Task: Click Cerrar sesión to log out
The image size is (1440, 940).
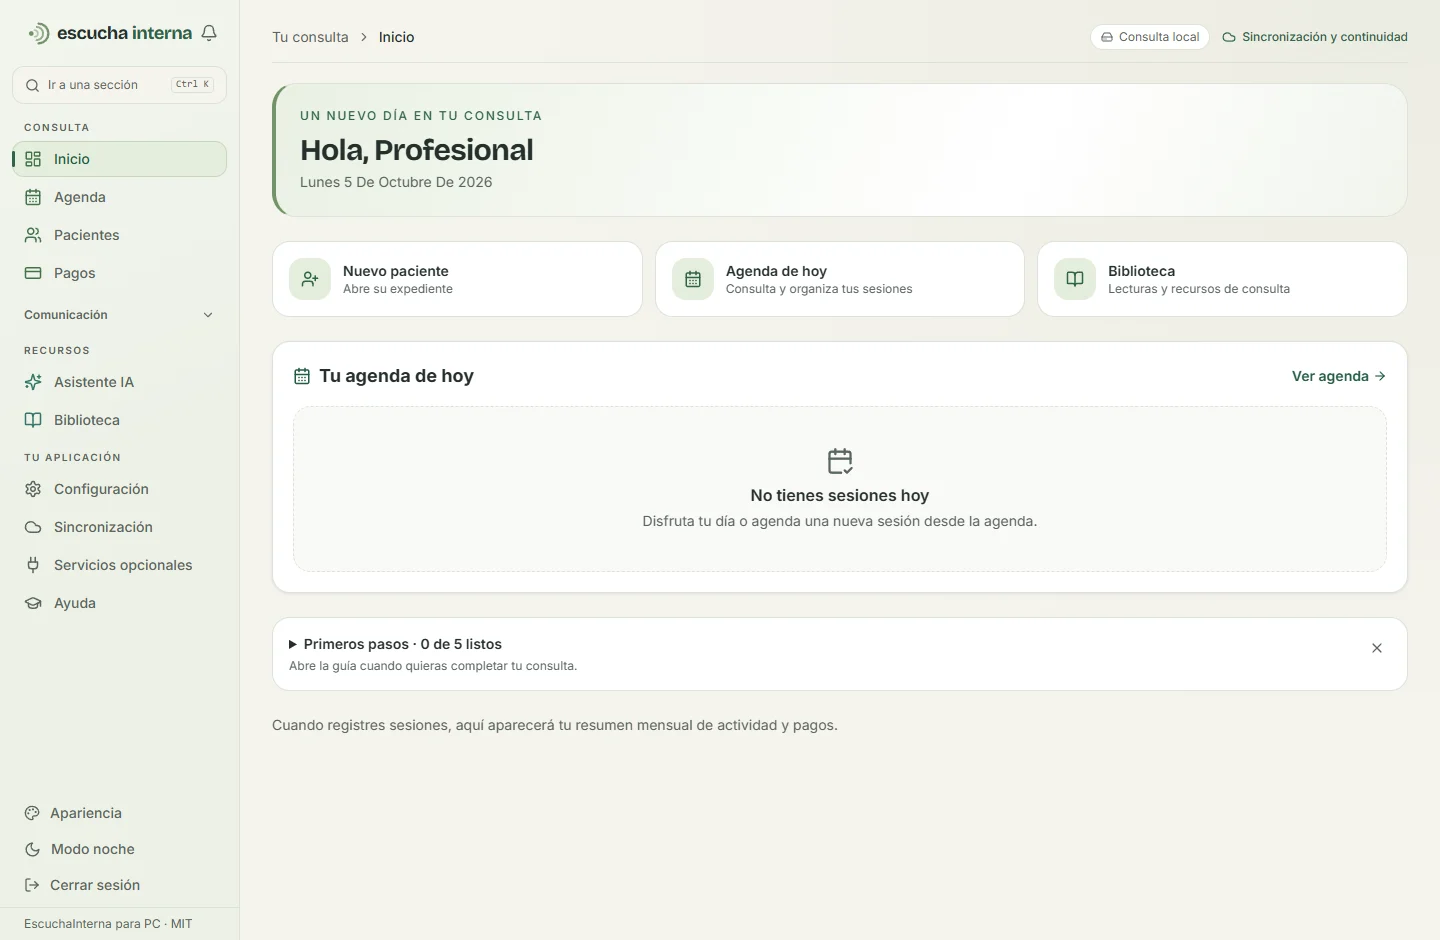Action: coord(120,885)
